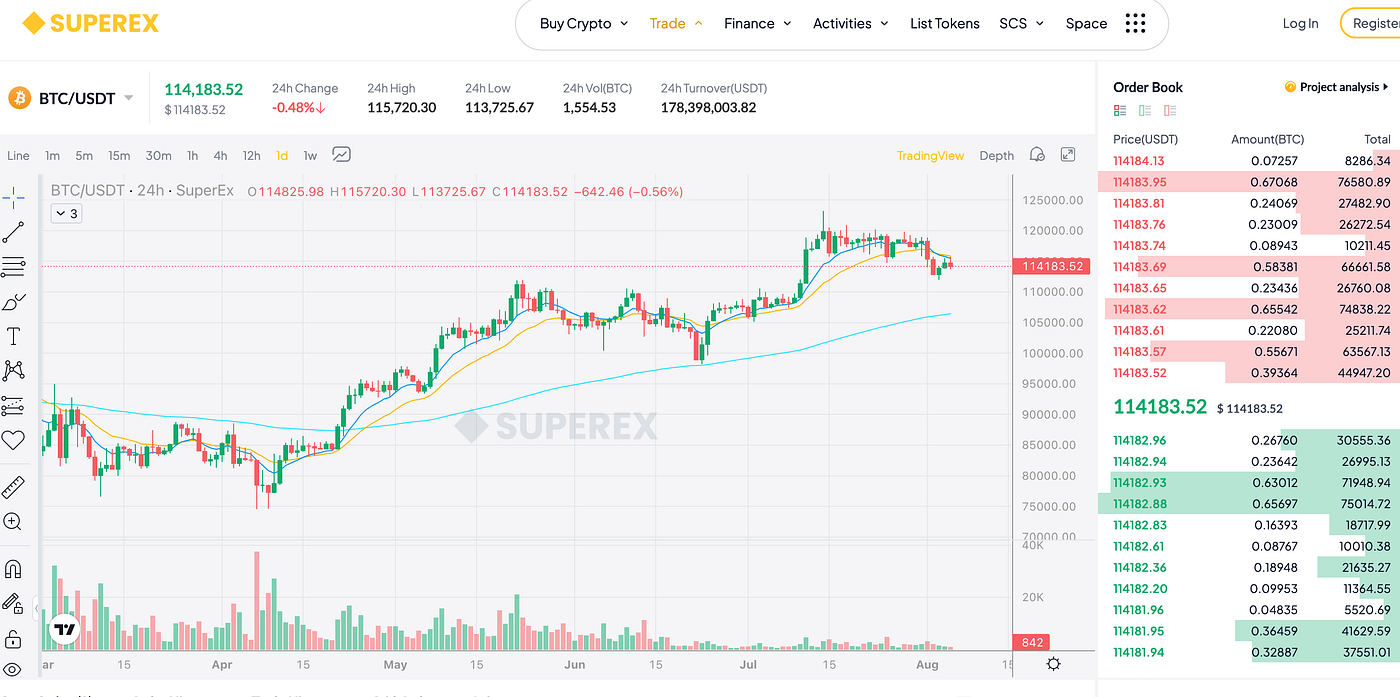Open the Trade menu
Image resolution: width=1400 pixels, height=697 pixels.
pyautogui.click(x=676, y=23)
